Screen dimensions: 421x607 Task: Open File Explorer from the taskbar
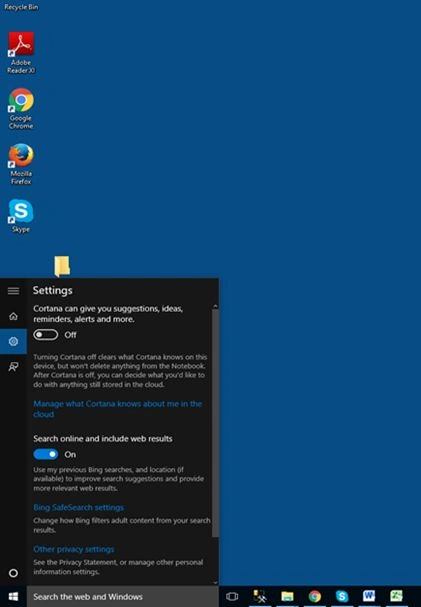pyautogui.click(x=288, y=596)
